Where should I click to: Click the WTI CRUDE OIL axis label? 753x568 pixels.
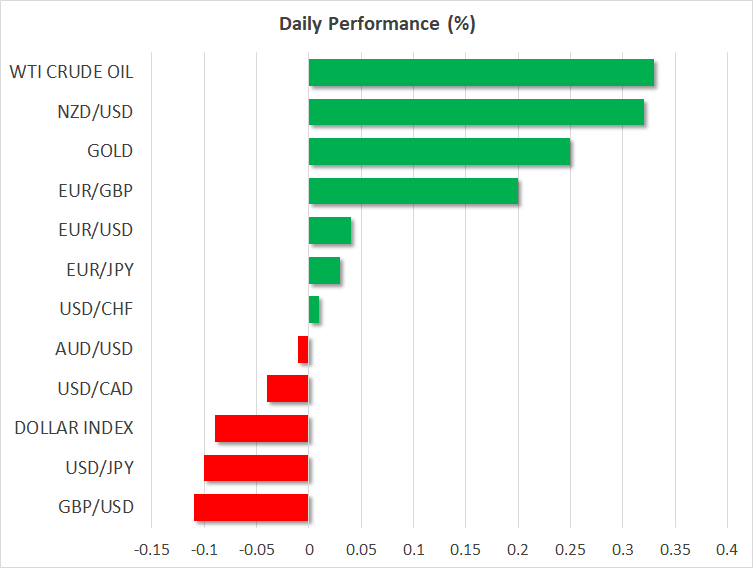coord(71,73)
